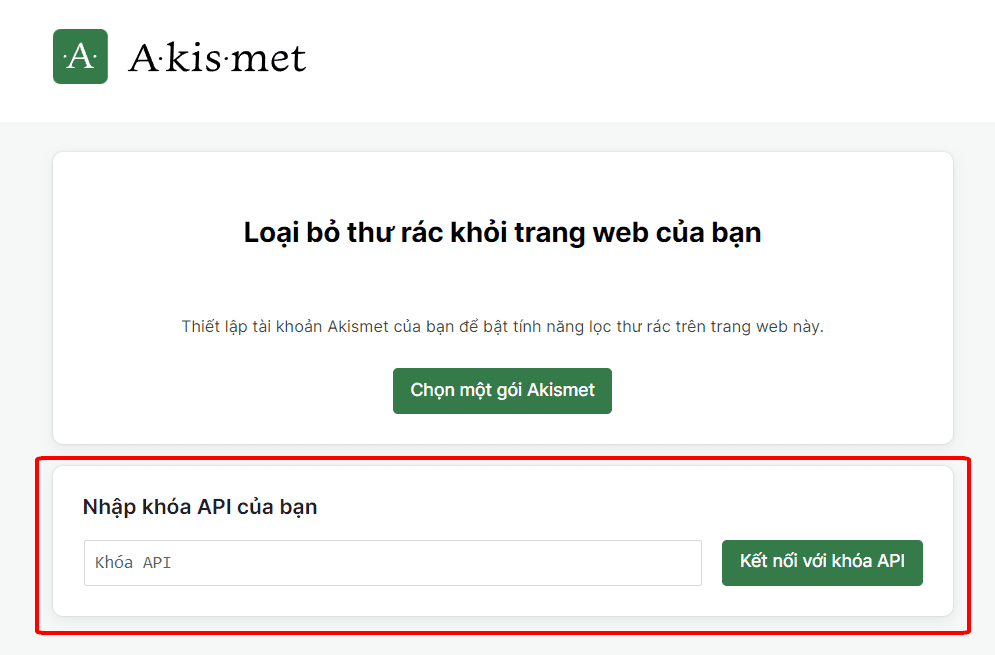Screen dimensions: 995x655
Task: Click the green Akismet logo icon
Action: [x=81, y=56]
